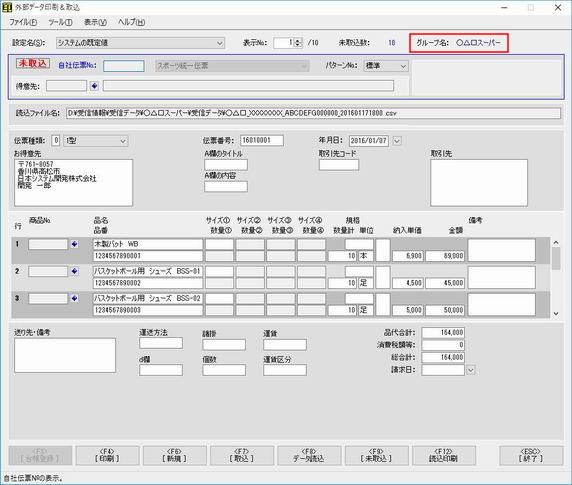Viewport: 572px width, 485px height.
Task: Click the 取引先コード field
Action: 339,165
